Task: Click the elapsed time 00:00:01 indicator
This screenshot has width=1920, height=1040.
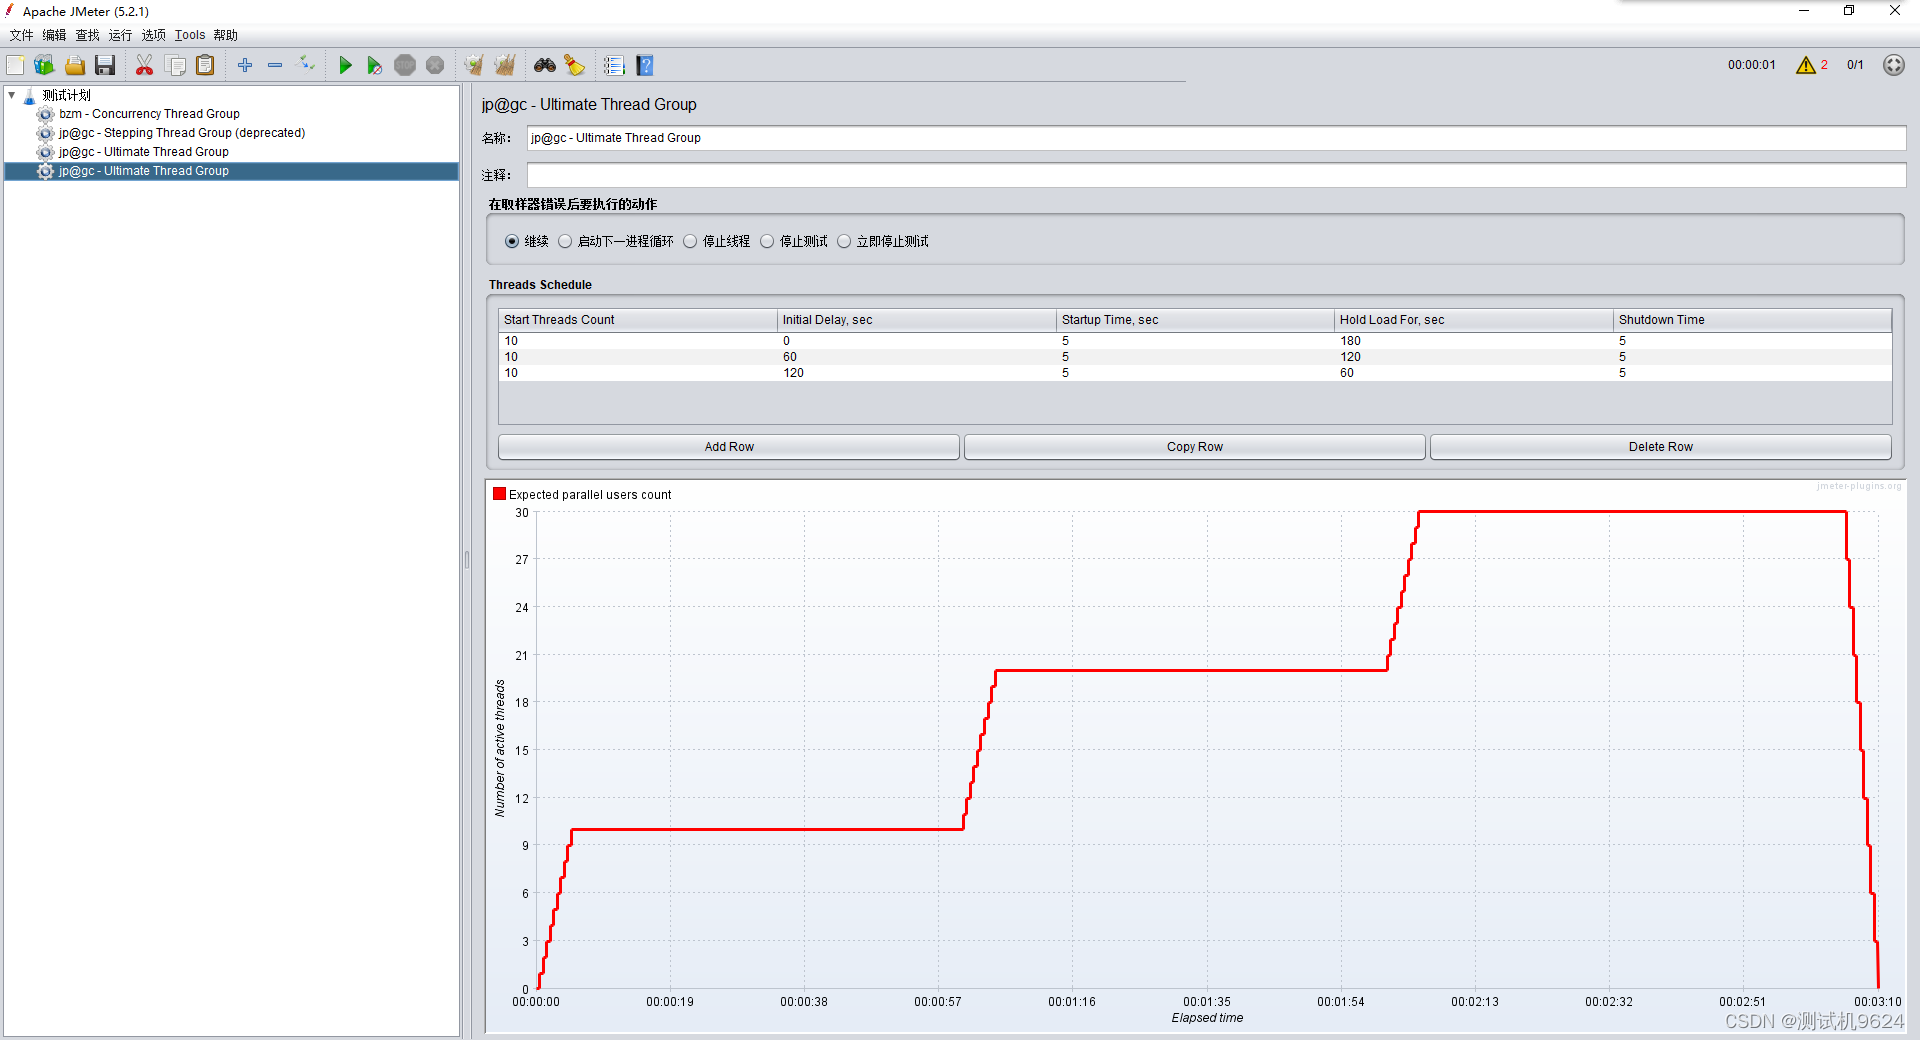Action: tap(1752, 65)
